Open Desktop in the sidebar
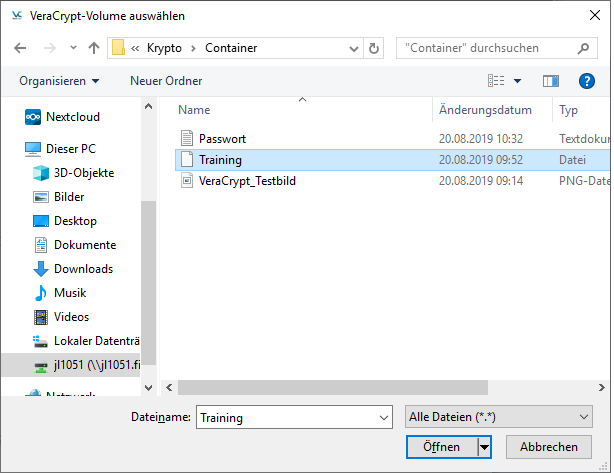The image size is (614, 473). 75,221
